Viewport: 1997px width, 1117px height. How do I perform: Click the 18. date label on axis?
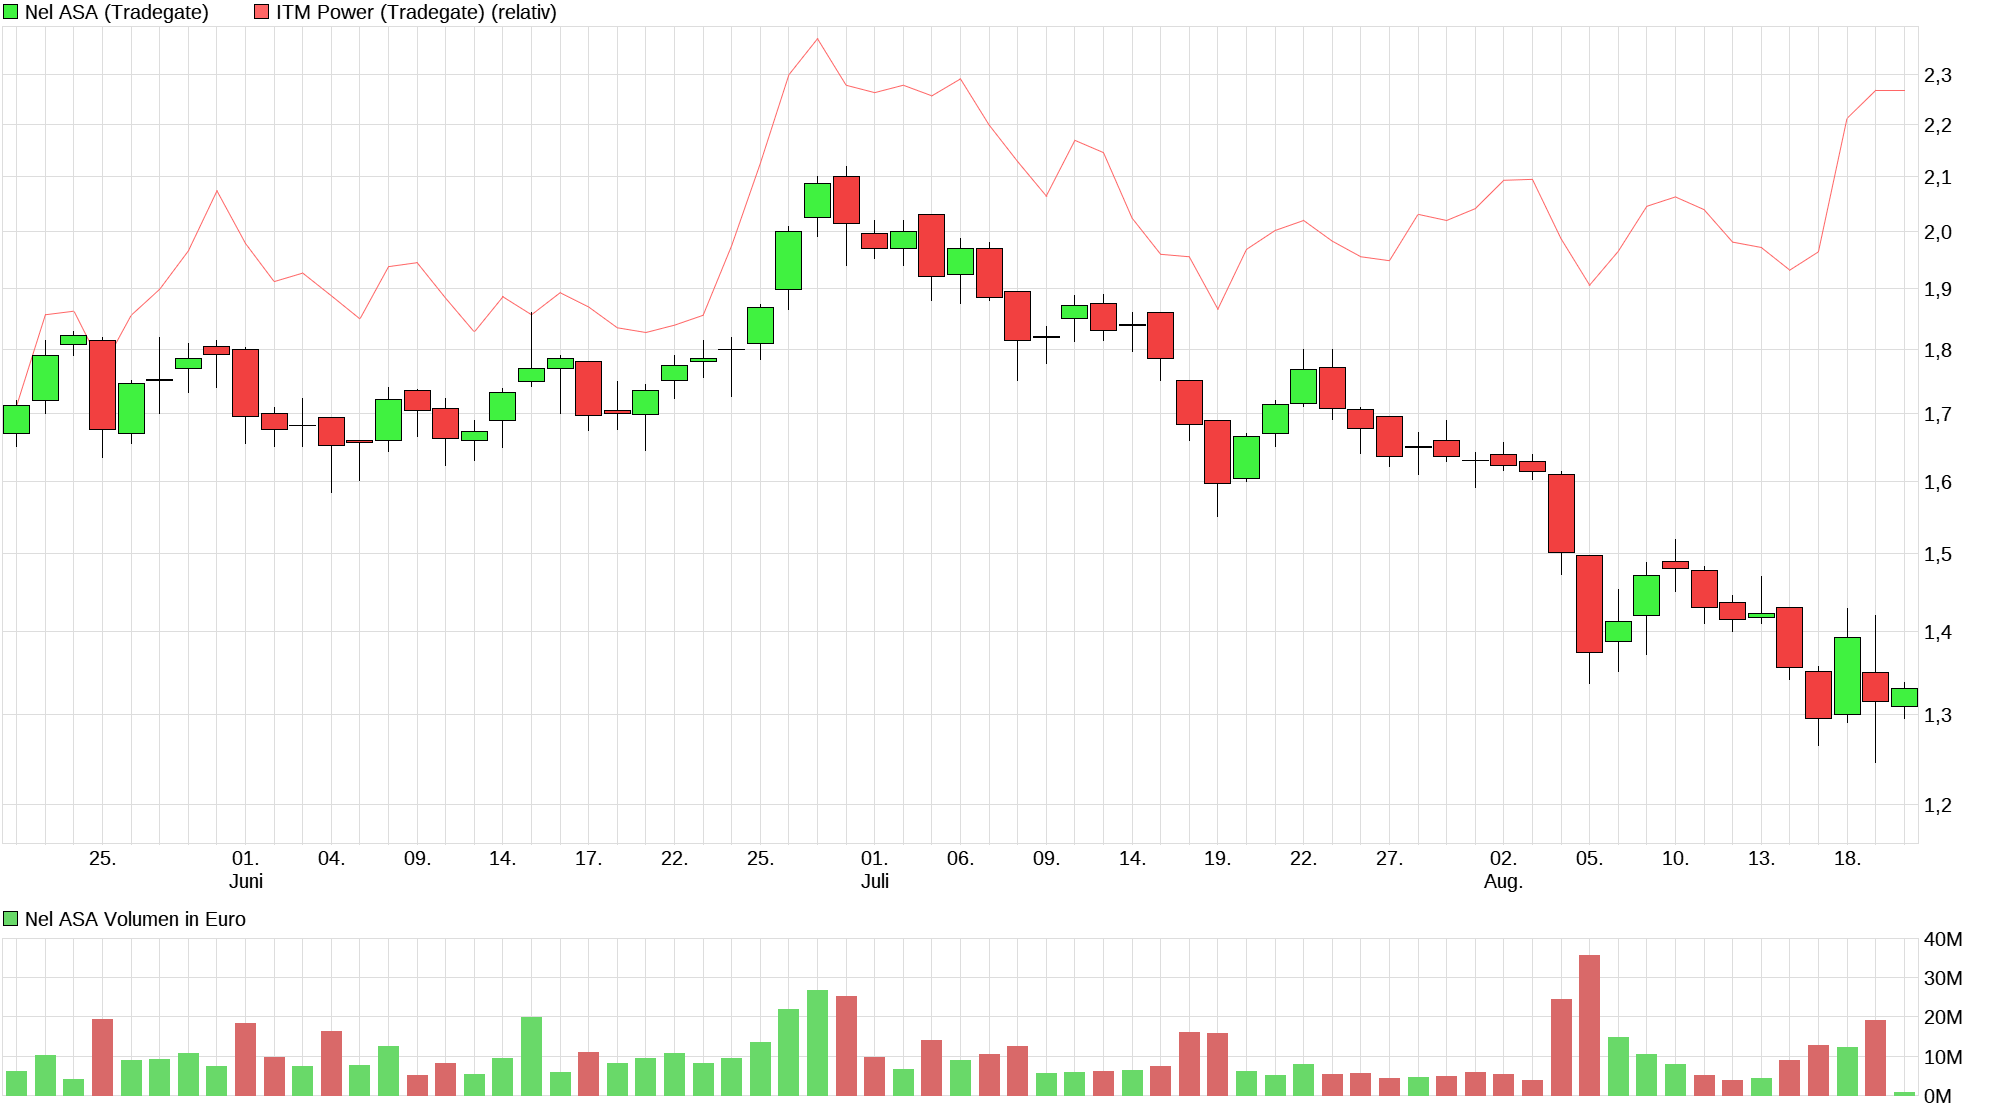tap(1846, 858)
